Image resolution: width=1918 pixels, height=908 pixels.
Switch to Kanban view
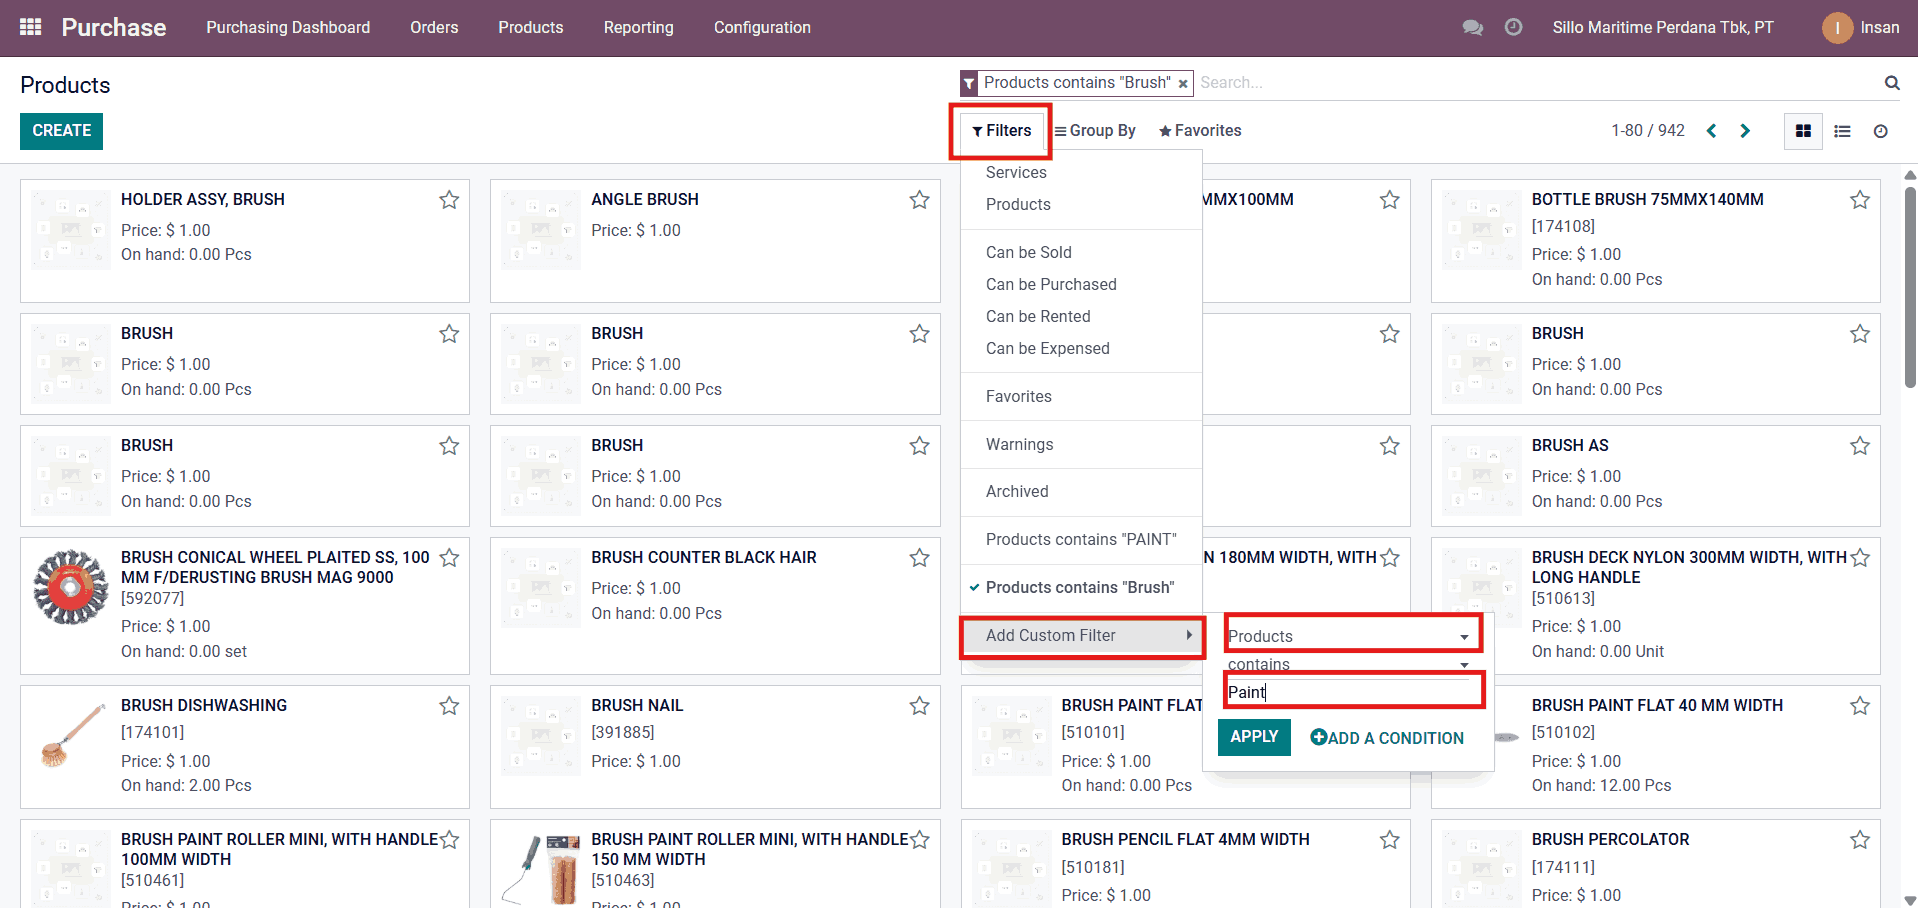click(x=1803, y=131)
